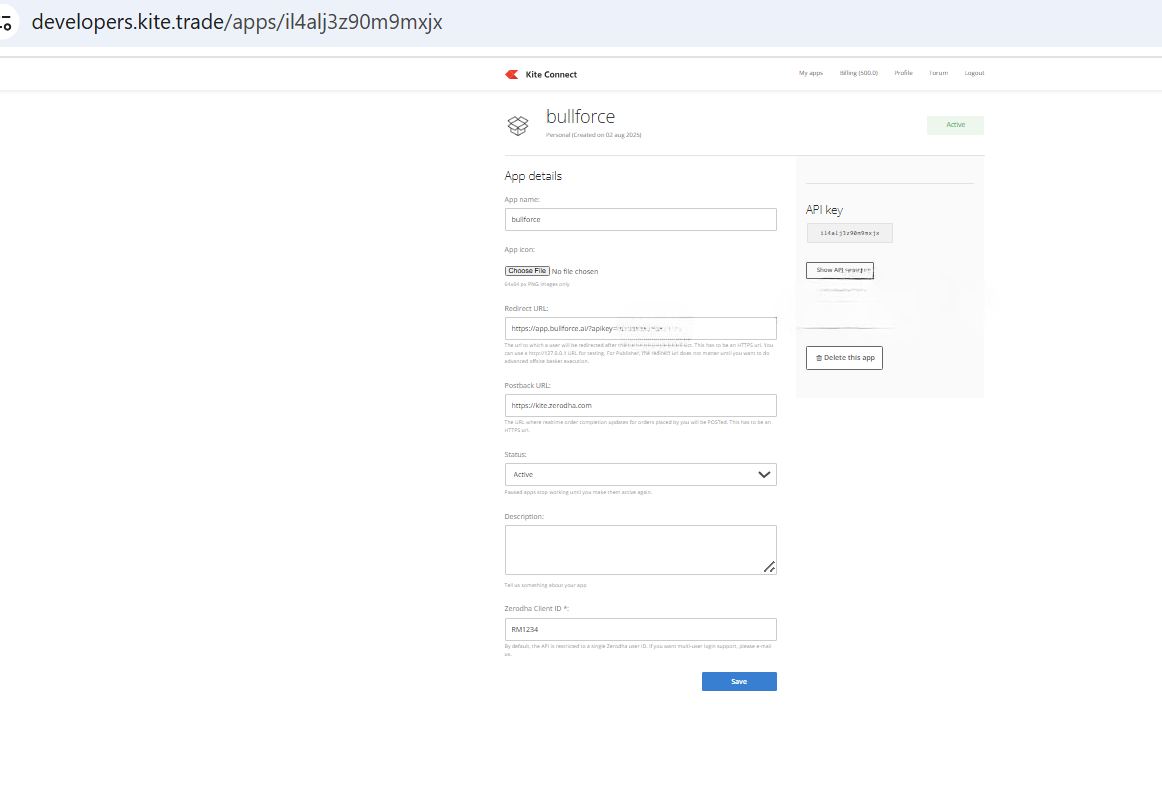Image resolution: width=1162 pixels, height=792 pixels.
Task: Click the "Postback URL:" label
Action: pos(528,386)
